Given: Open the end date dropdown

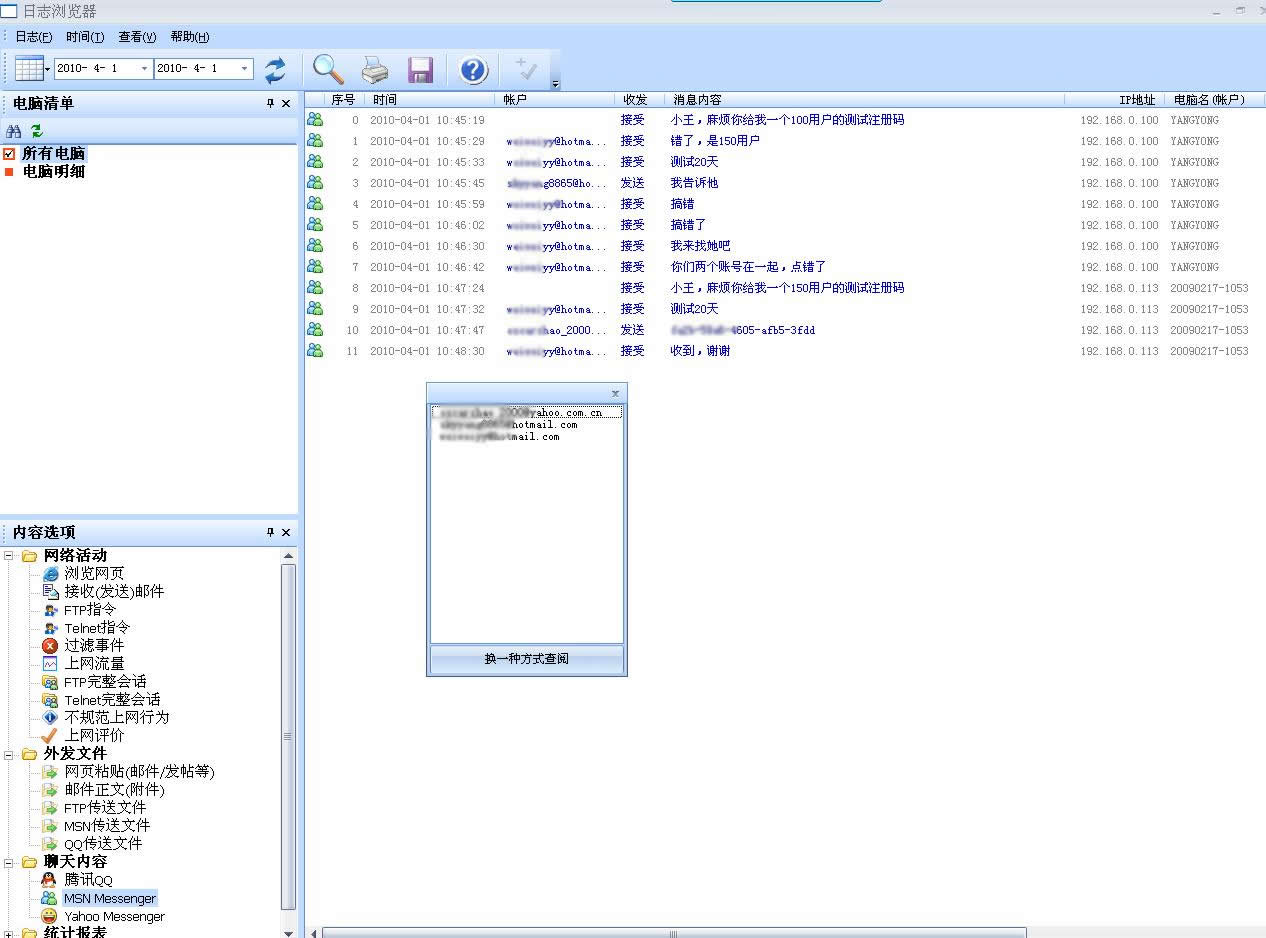Looking at the screenshot, I should (245, 69).
